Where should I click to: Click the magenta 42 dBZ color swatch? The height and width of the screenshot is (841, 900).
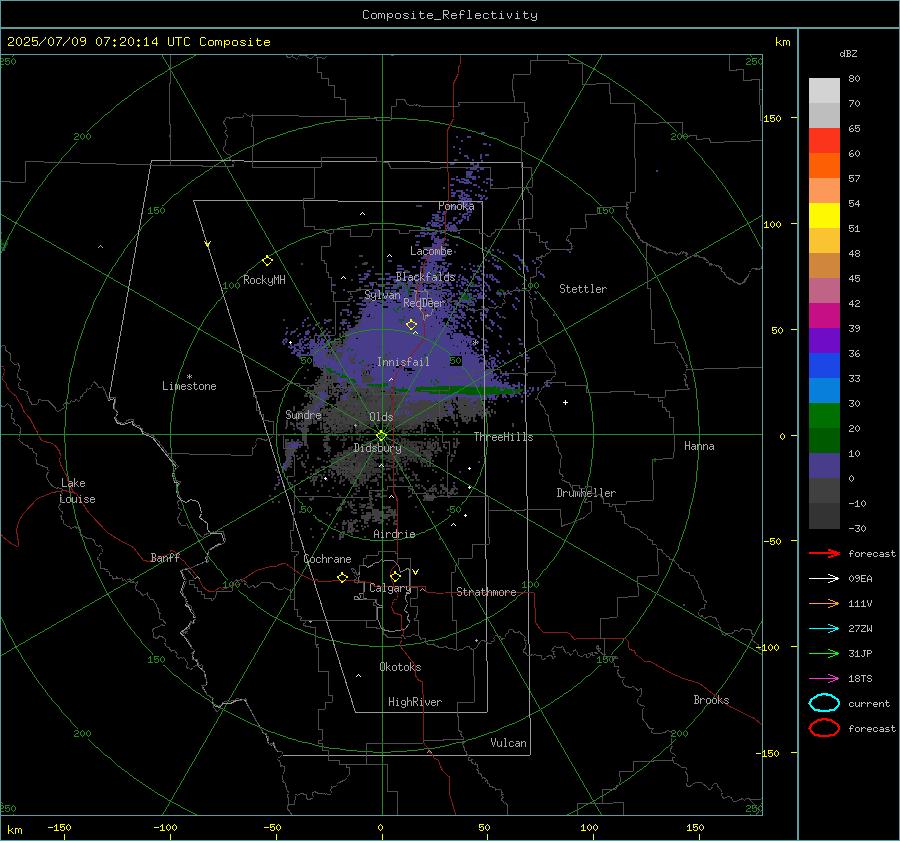point(824,316)
